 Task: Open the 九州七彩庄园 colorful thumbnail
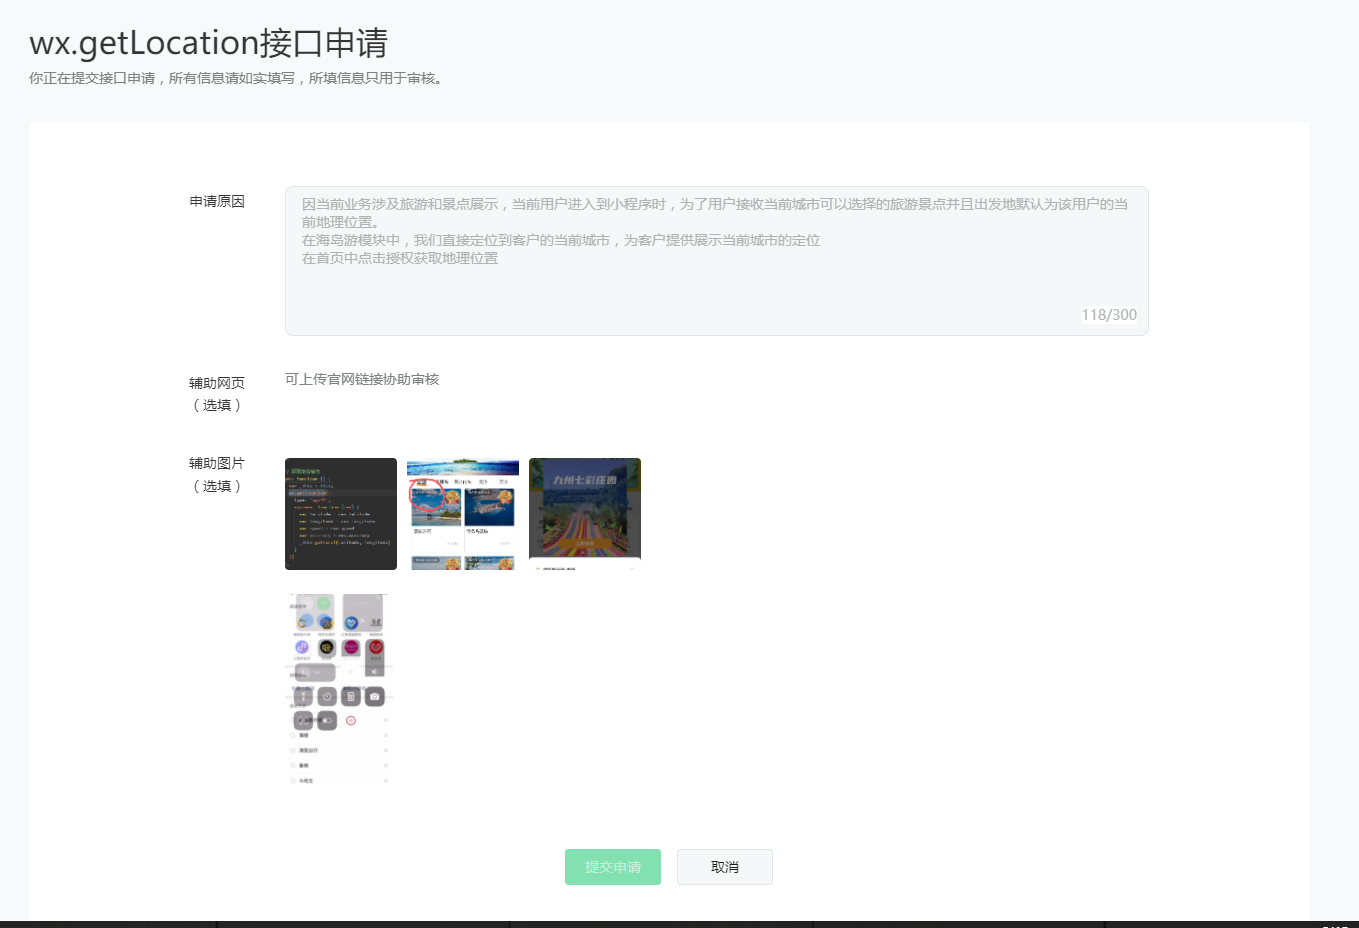click(x=585, y=514)
